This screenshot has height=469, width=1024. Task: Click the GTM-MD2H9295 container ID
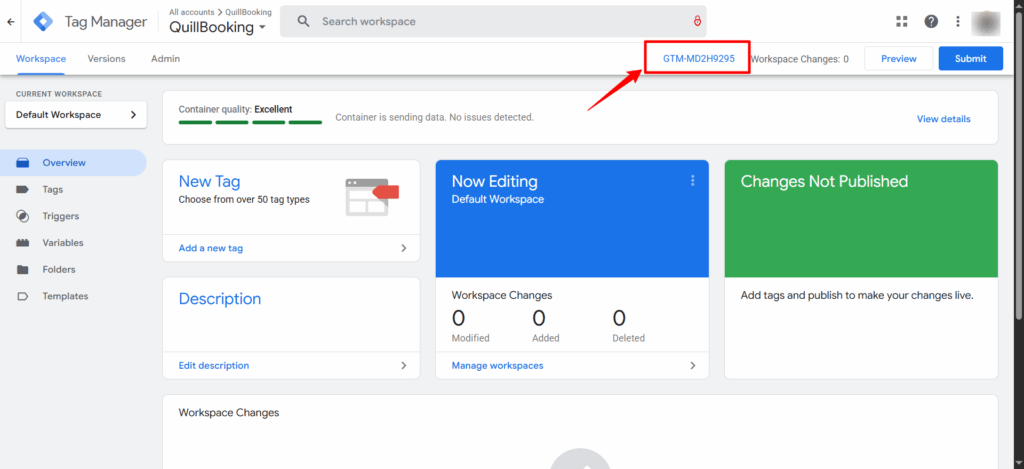coord(698,59)
